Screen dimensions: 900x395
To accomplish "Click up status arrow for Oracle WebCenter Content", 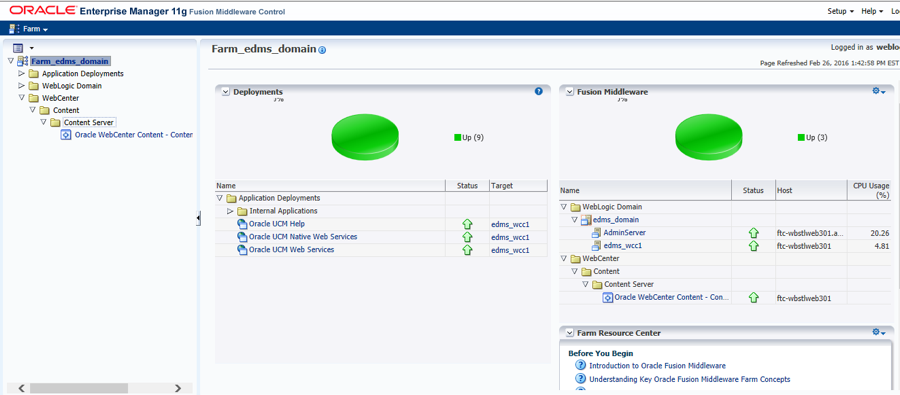I will tap(754, 298).
